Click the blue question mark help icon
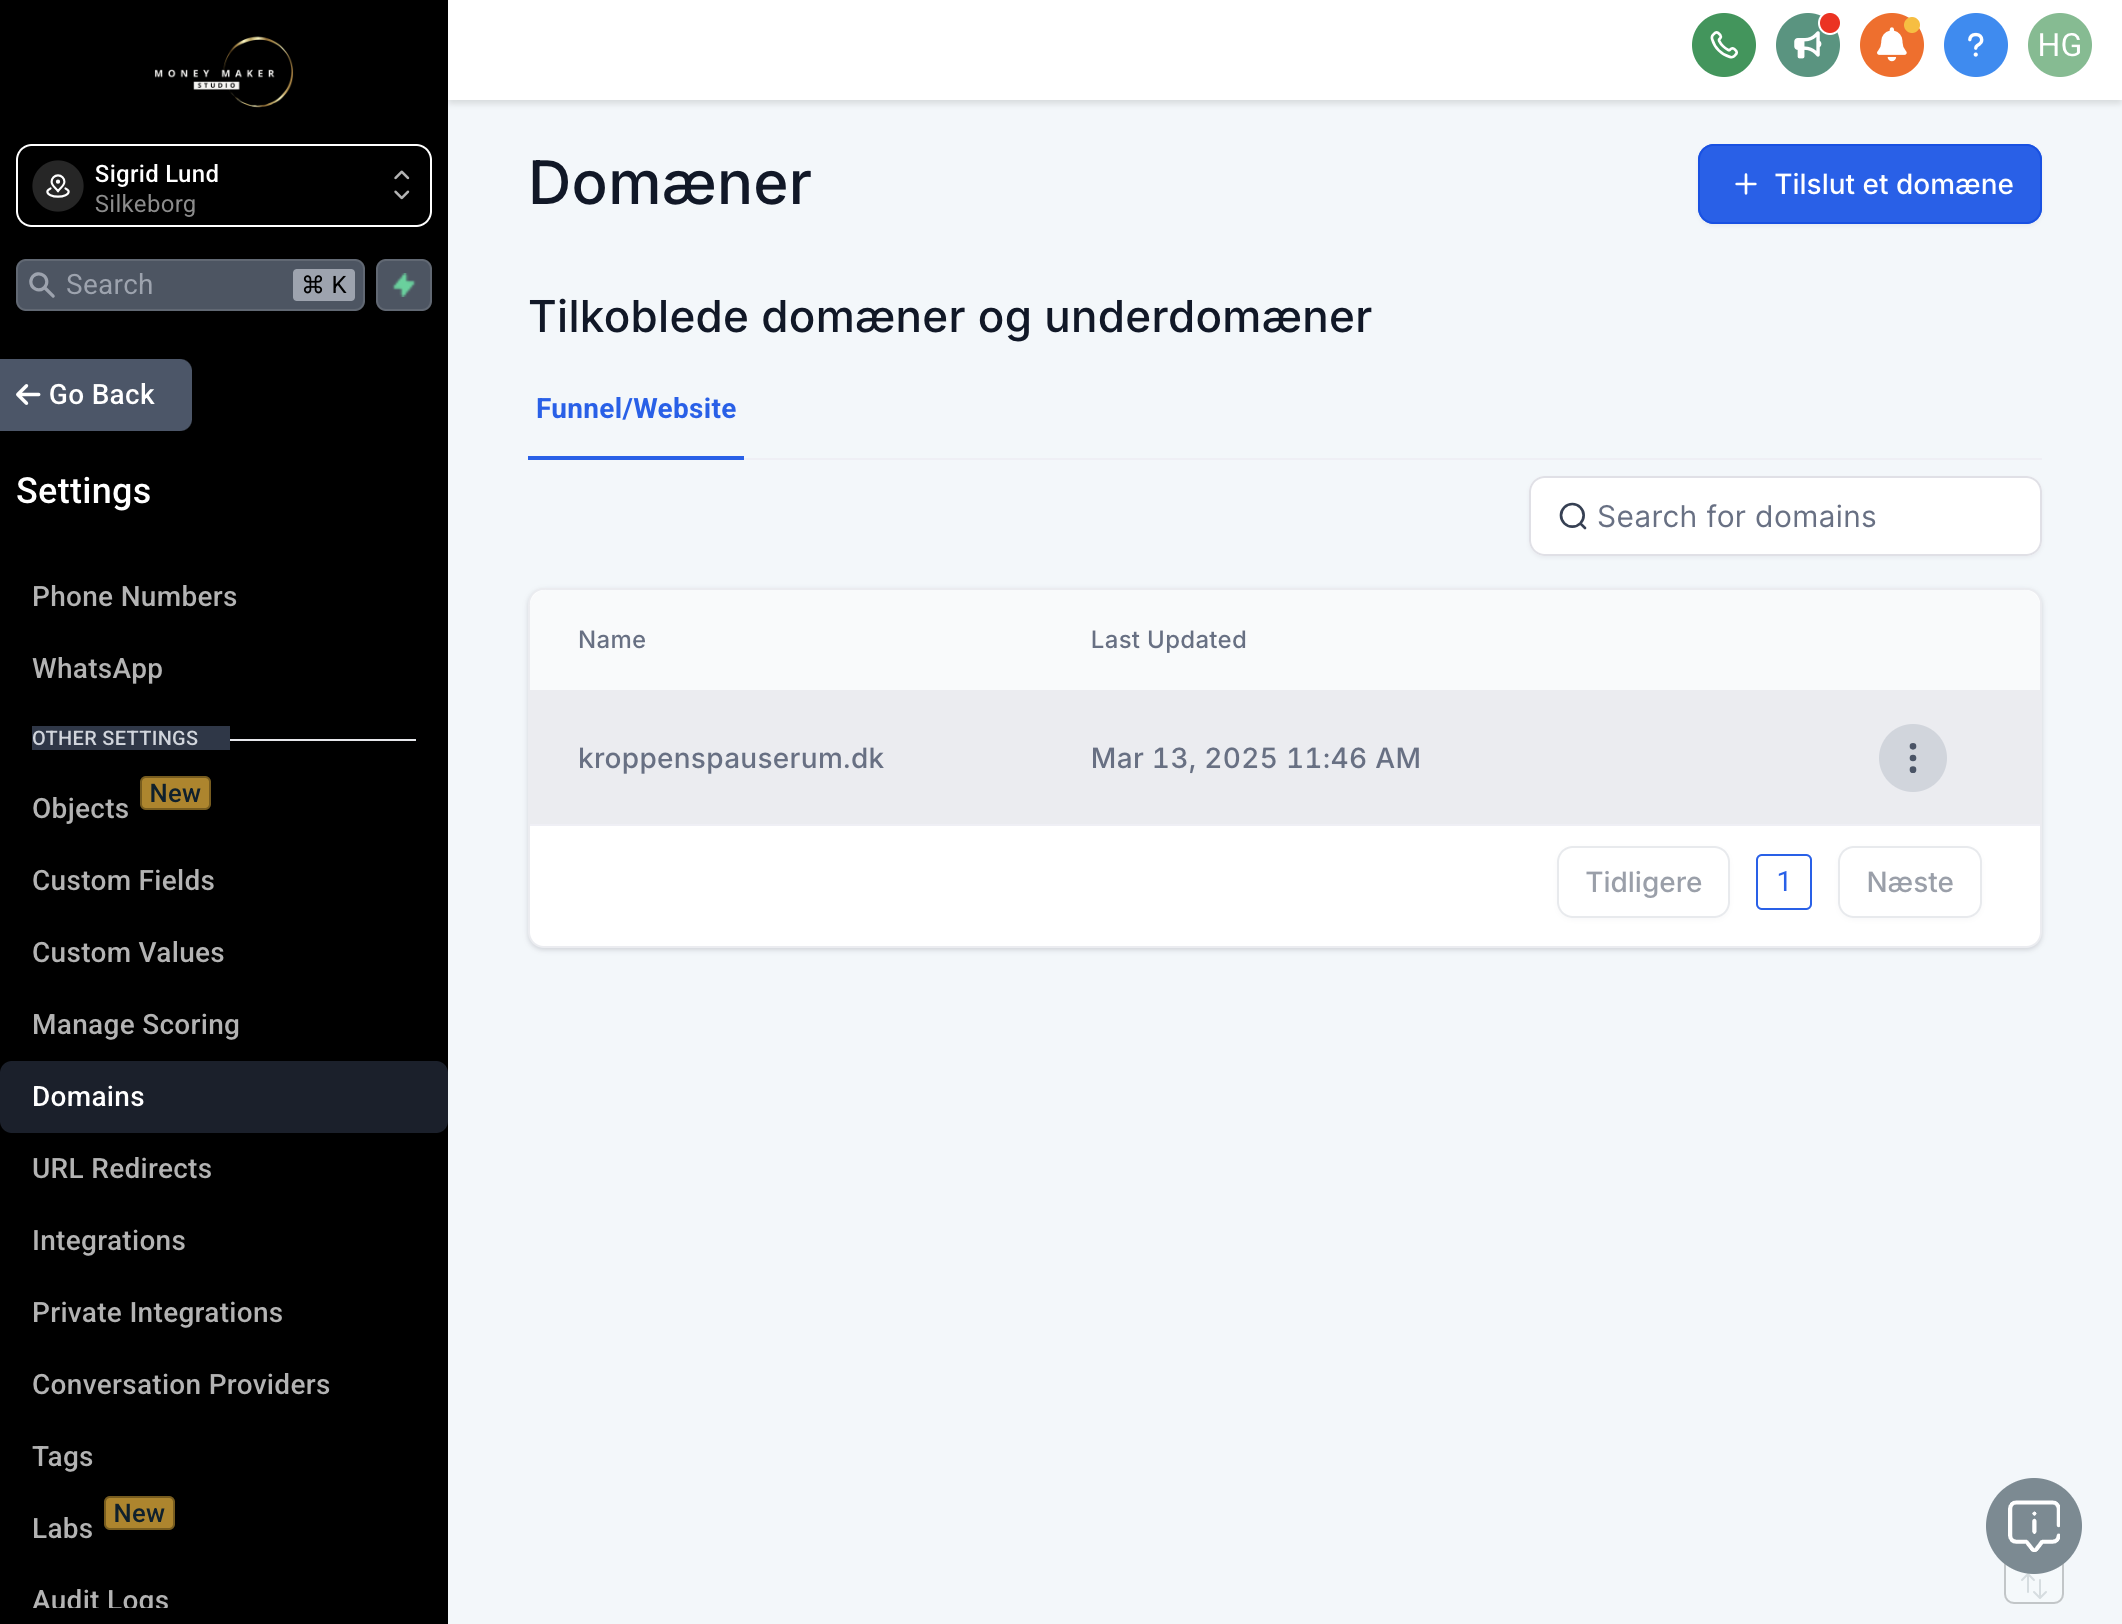Screen dimensions: 2122x1624 (x=1975, y=45)
